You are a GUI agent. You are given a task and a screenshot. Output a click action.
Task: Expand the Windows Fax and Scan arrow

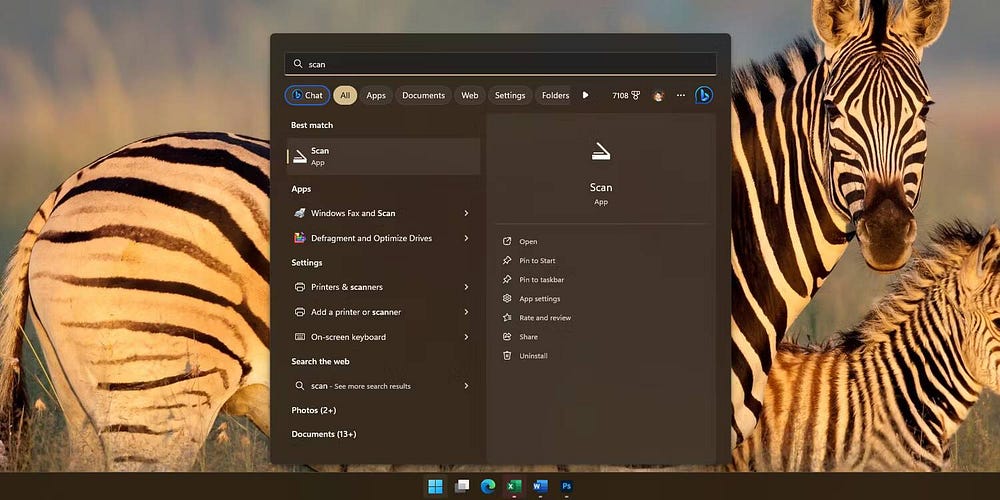[466, 213]
